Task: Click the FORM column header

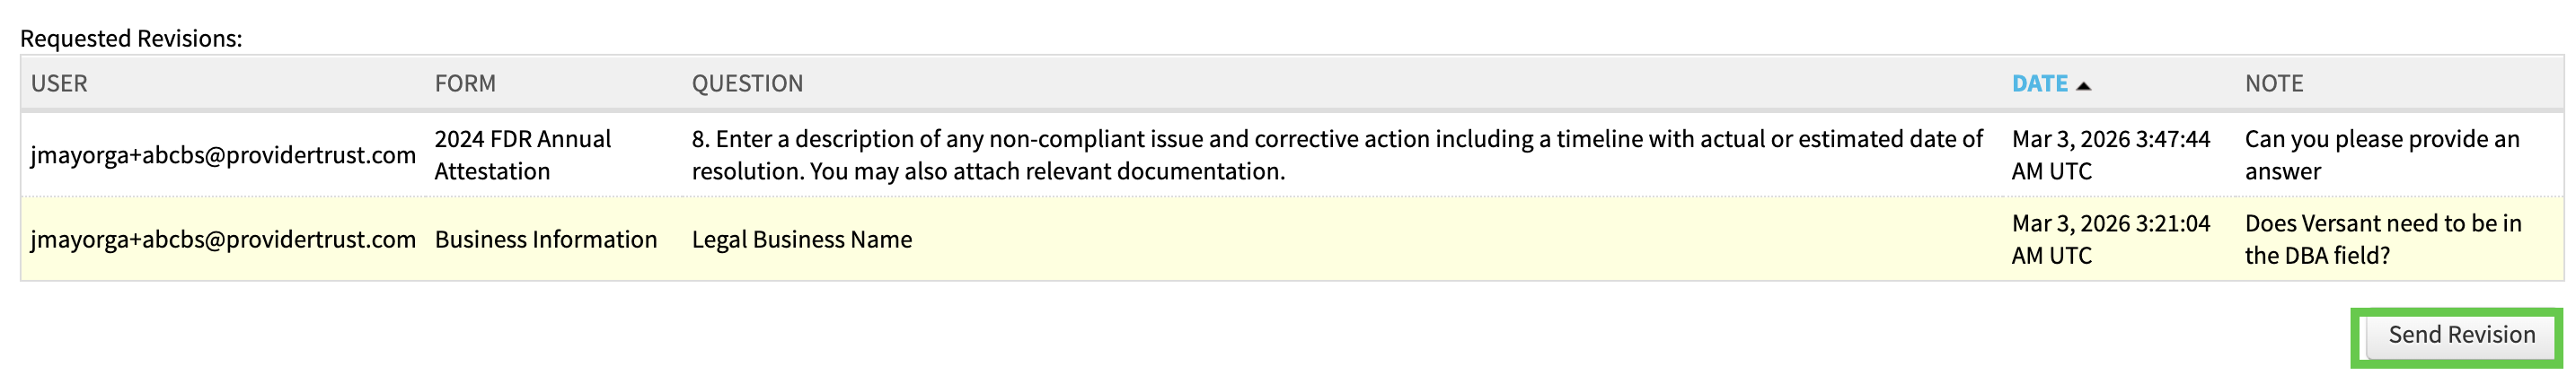Action: [x=465, y=84]
